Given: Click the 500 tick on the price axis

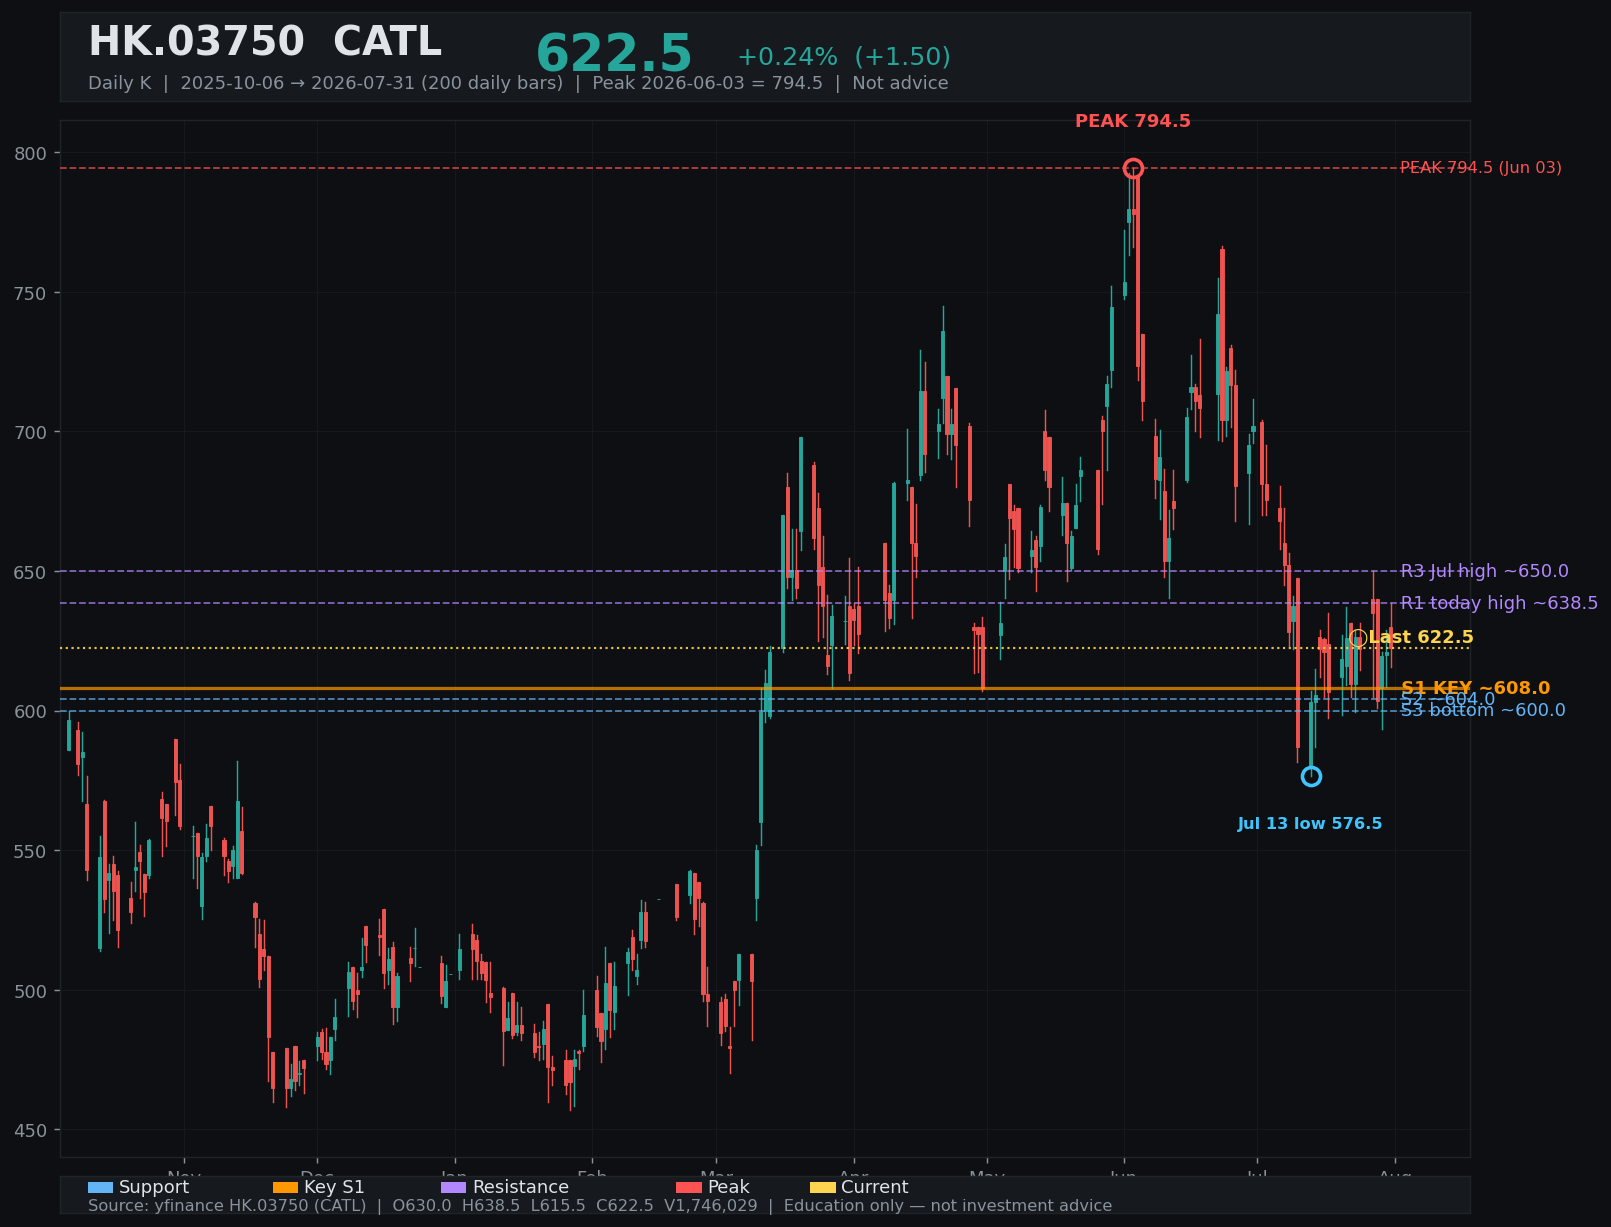Looking at the screenshot, I should tap(31, 991).
